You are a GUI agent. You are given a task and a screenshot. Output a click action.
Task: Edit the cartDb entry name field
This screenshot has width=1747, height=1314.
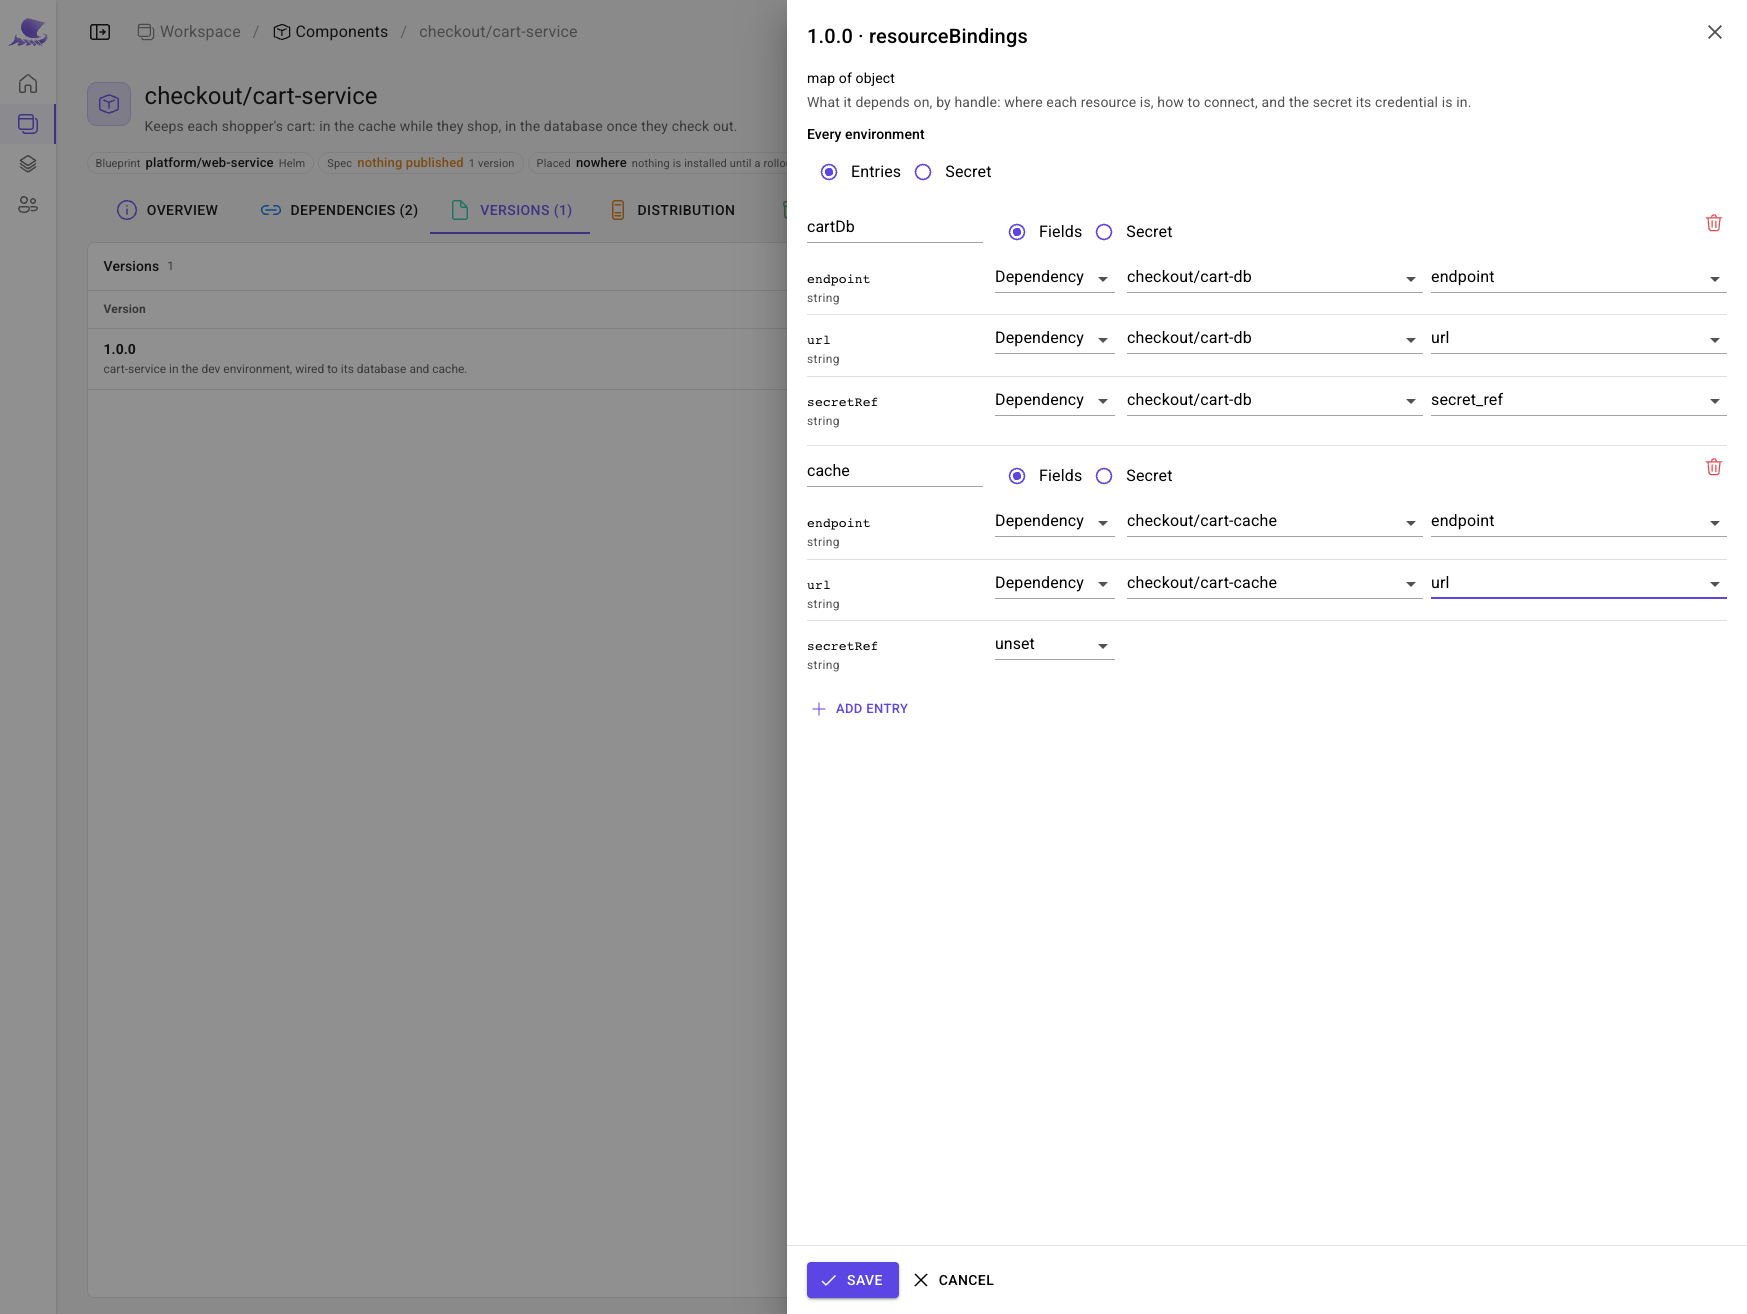pyautogui.click(x=894, y=227)
